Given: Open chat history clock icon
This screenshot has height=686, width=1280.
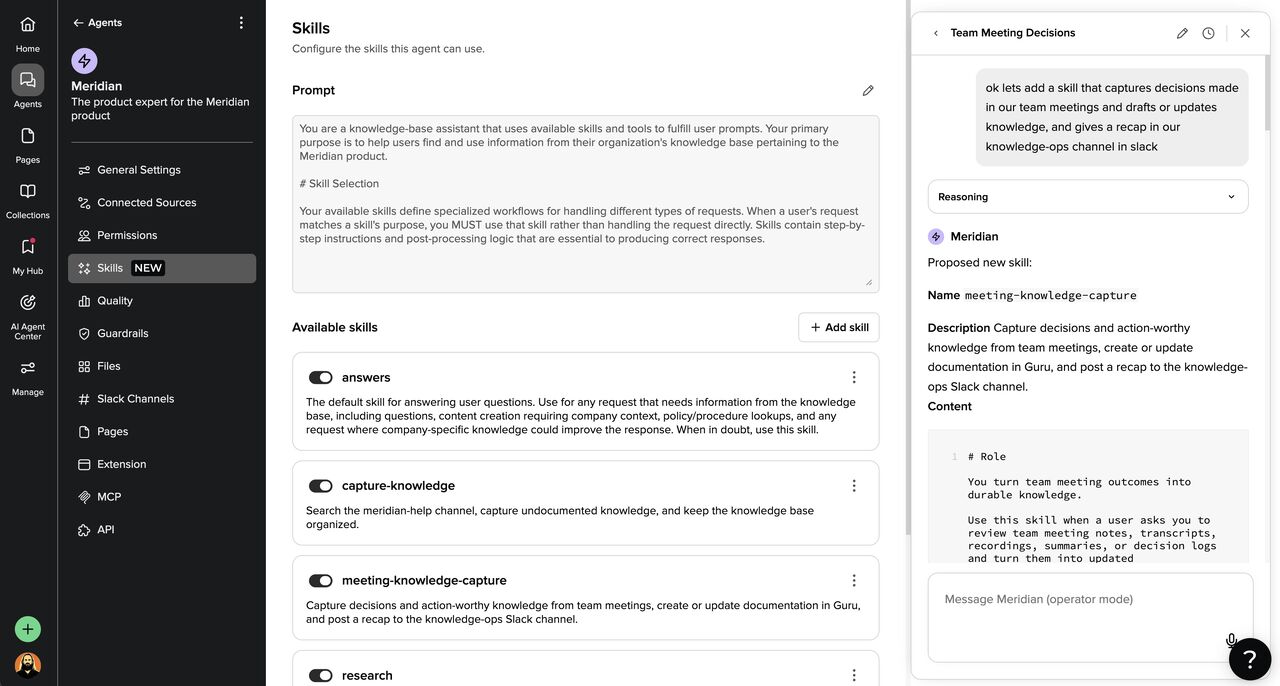Looking at the screenshot, I should pyautogui.click(x=1208, y=33).
